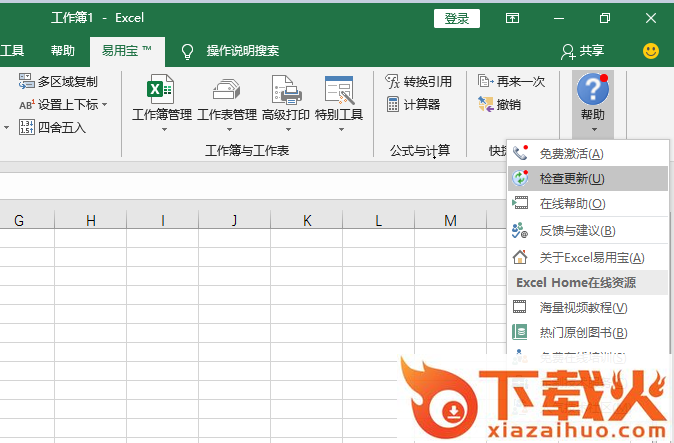
Task: Click the book icon beside 热门原创图书
Action: 520,332
